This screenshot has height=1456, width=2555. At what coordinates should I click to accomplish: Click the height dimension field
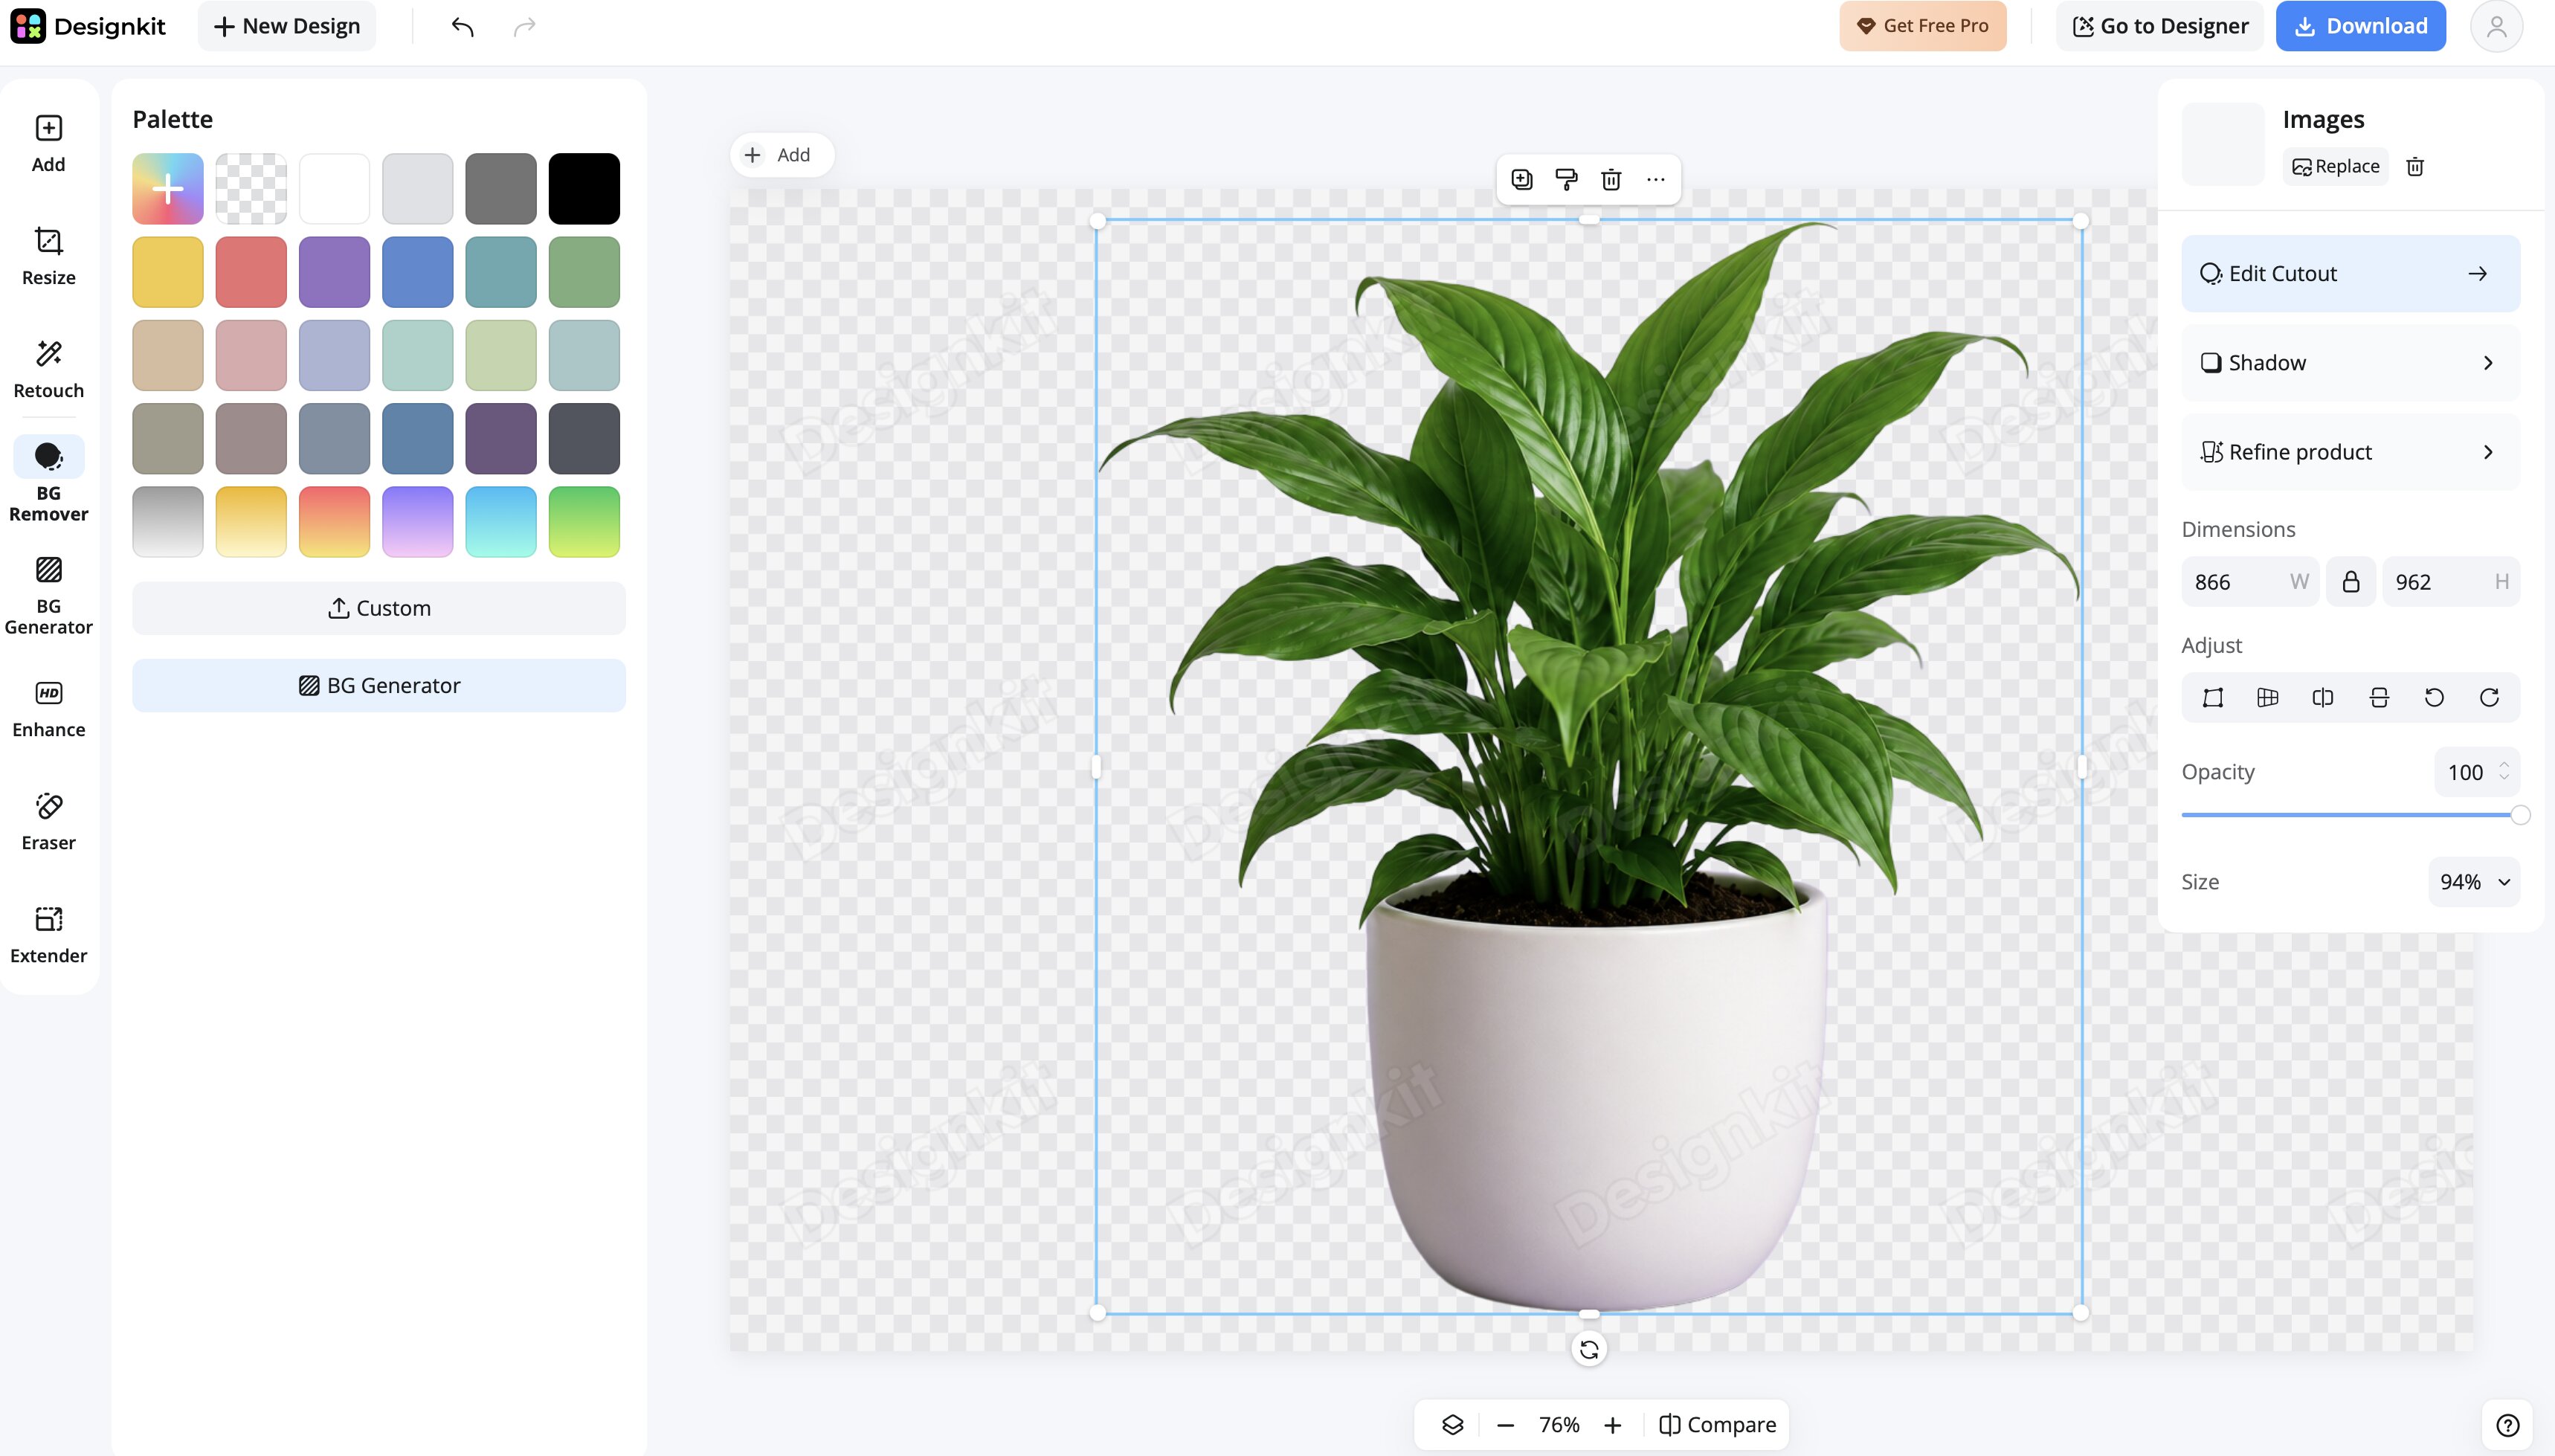[x=2451, y=582]
